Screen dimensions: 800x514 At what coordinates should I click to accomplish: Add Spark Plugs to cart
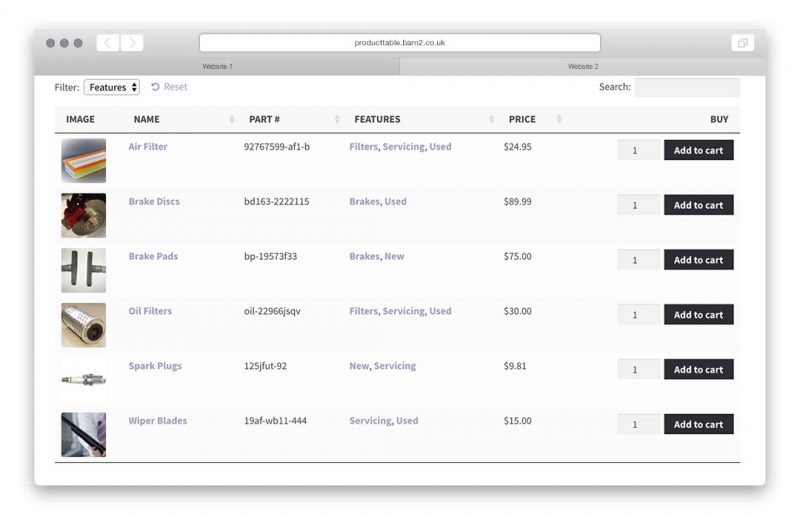click(698, 370)
